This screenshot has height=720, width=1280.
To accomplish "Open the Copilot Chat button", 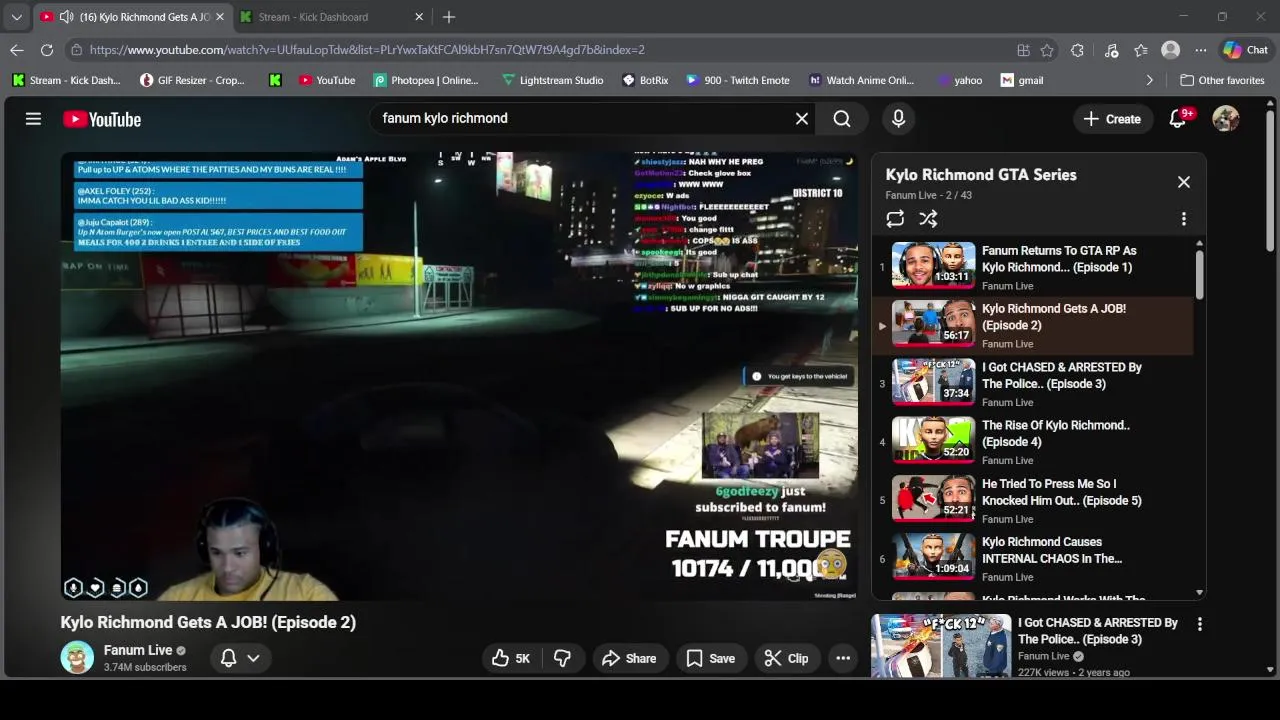I will pyautogui.click(x=1246, y=50).
